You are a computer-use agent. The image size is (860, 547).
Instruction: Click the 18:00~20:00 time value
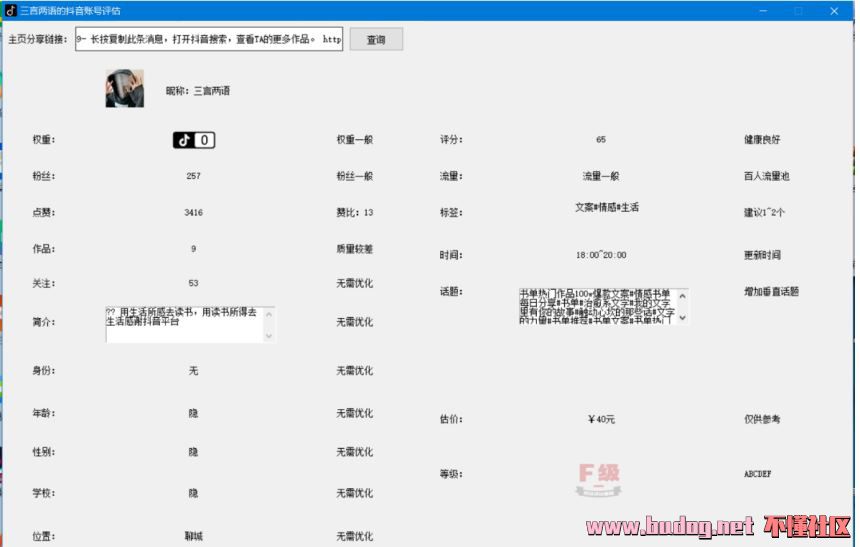601,255
